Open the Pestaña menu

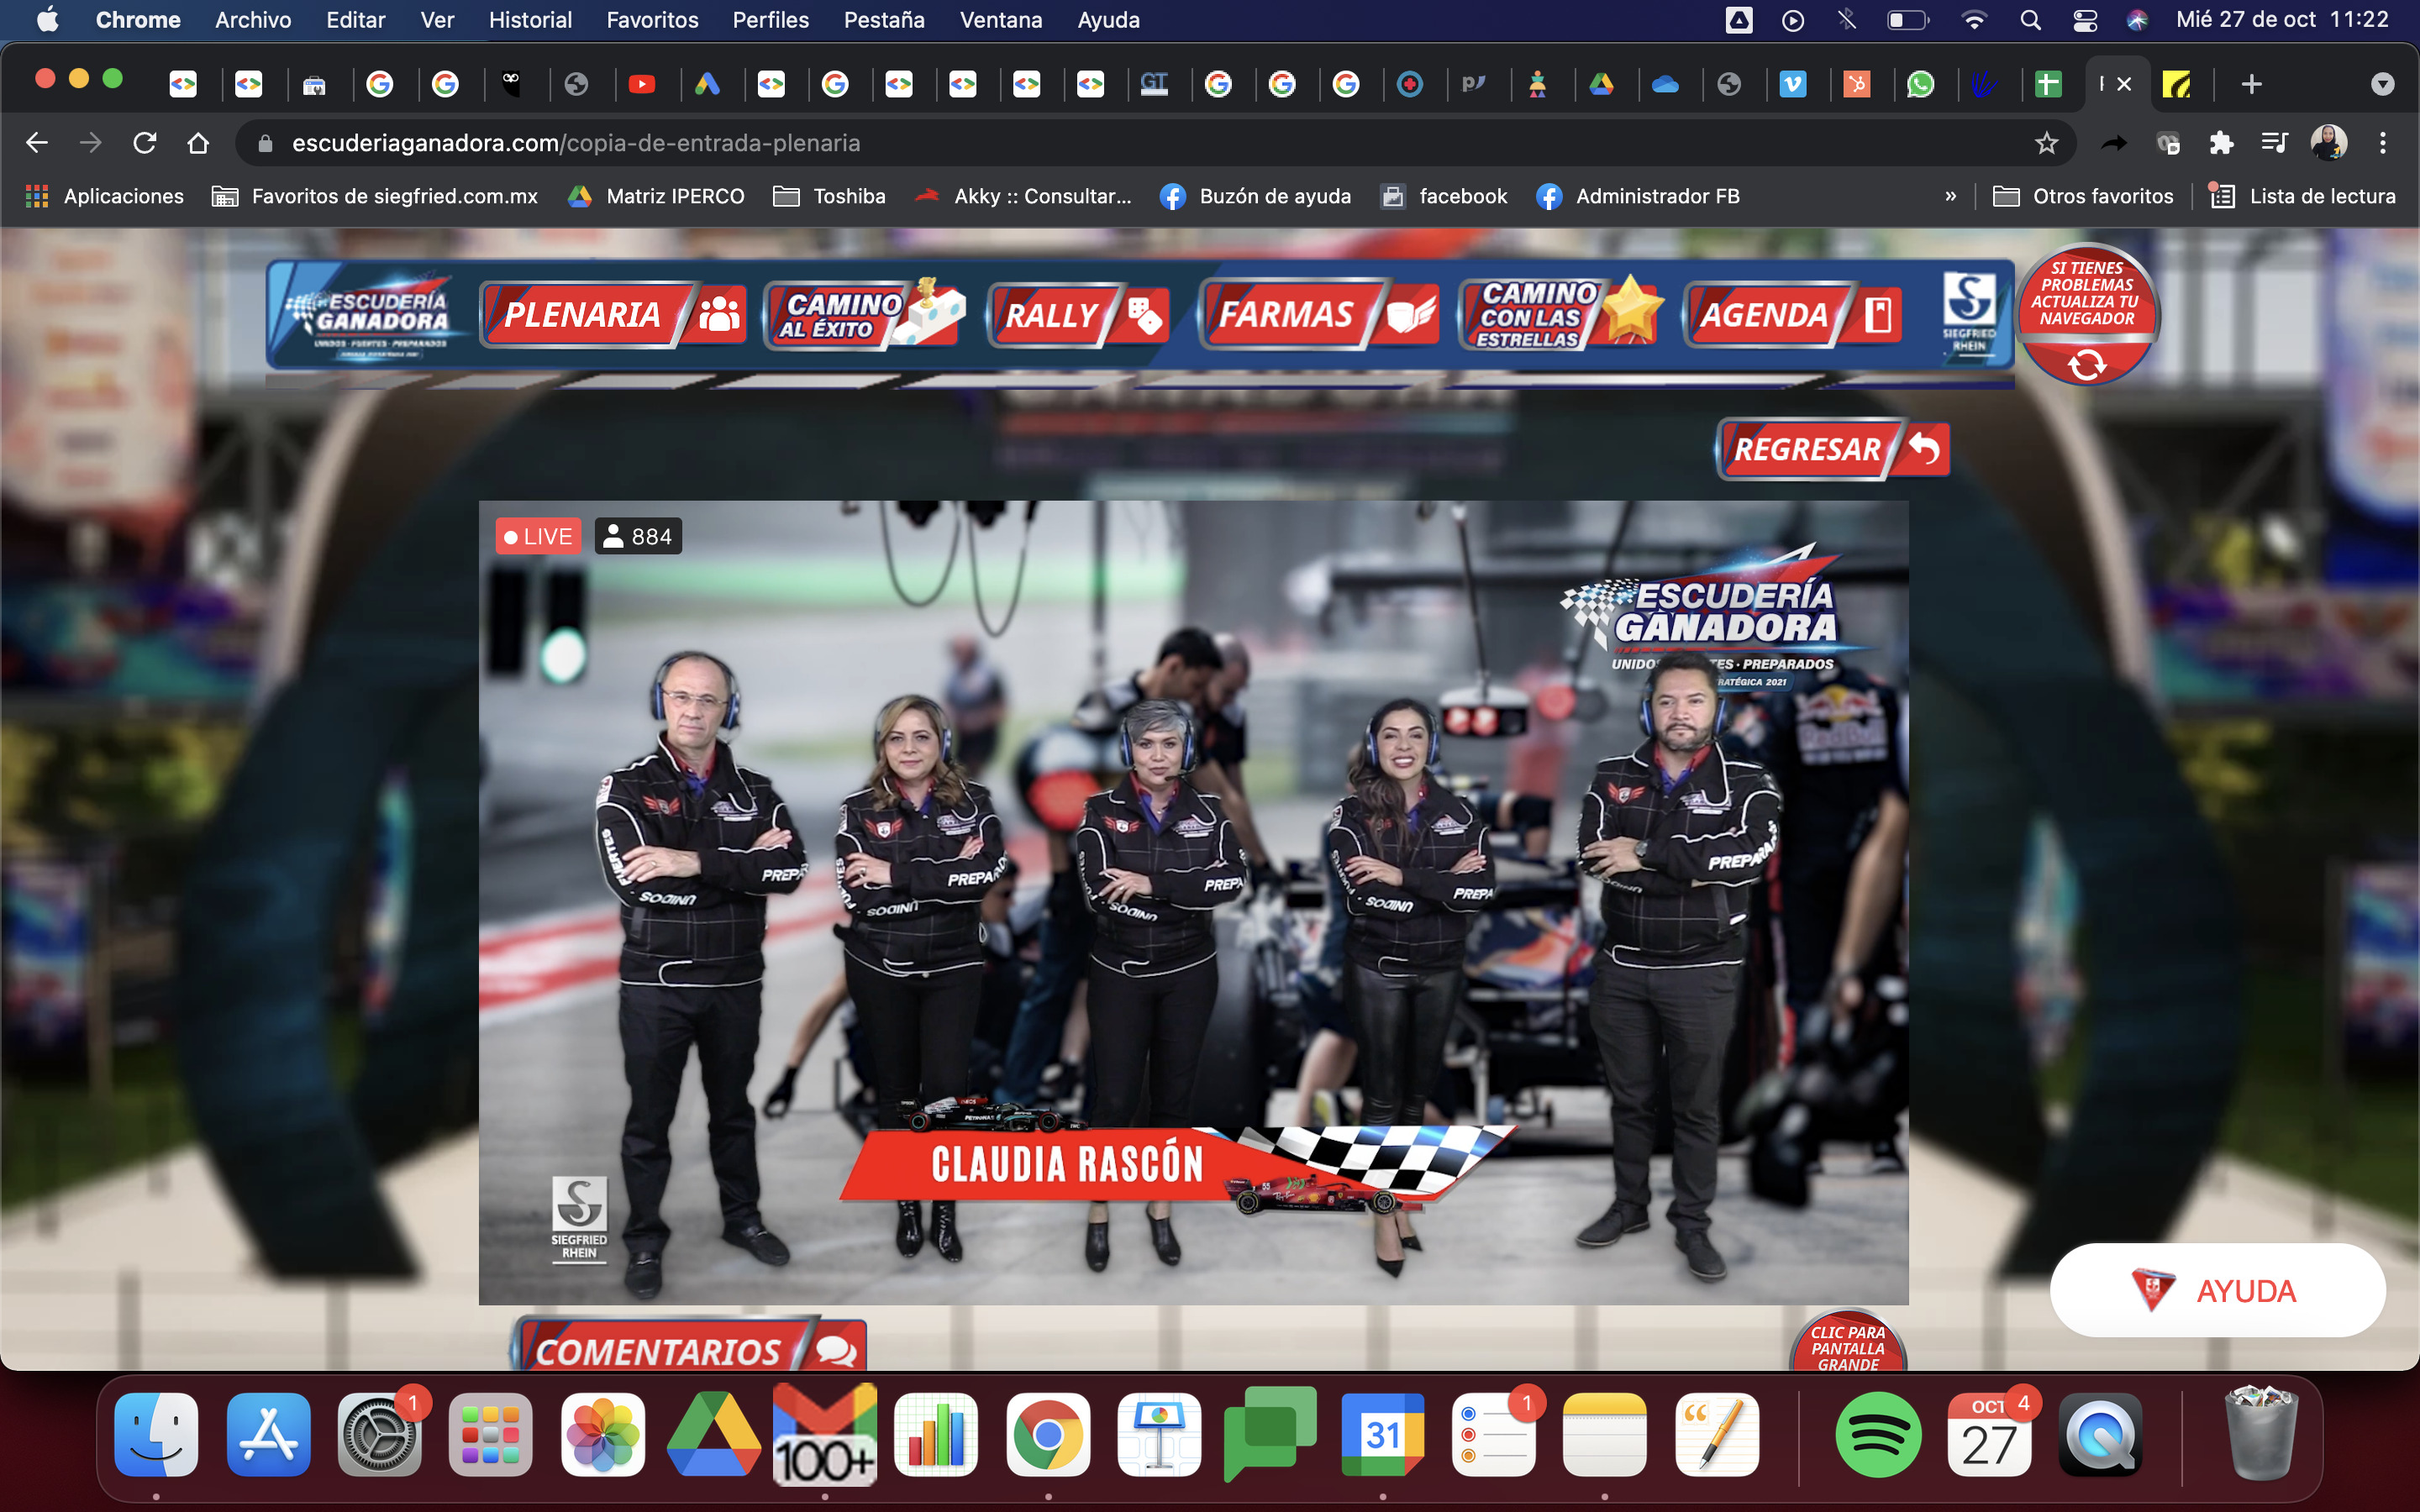pos(884,20)
